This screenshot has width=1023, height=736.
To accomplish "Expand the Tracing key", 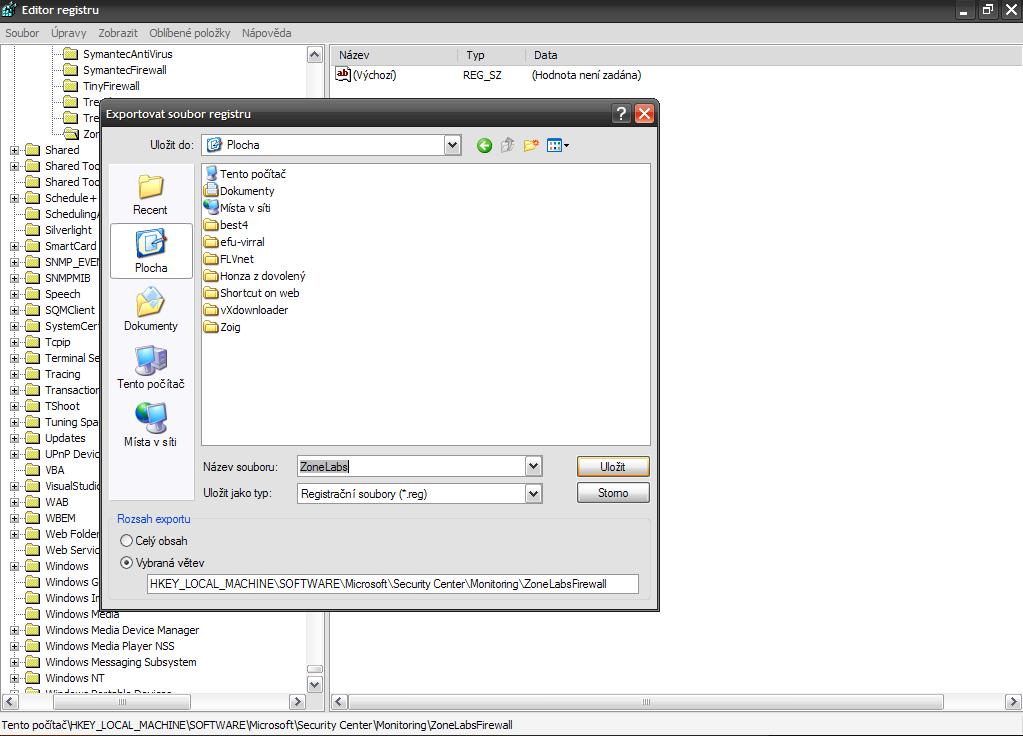I will tap(14, 374).
